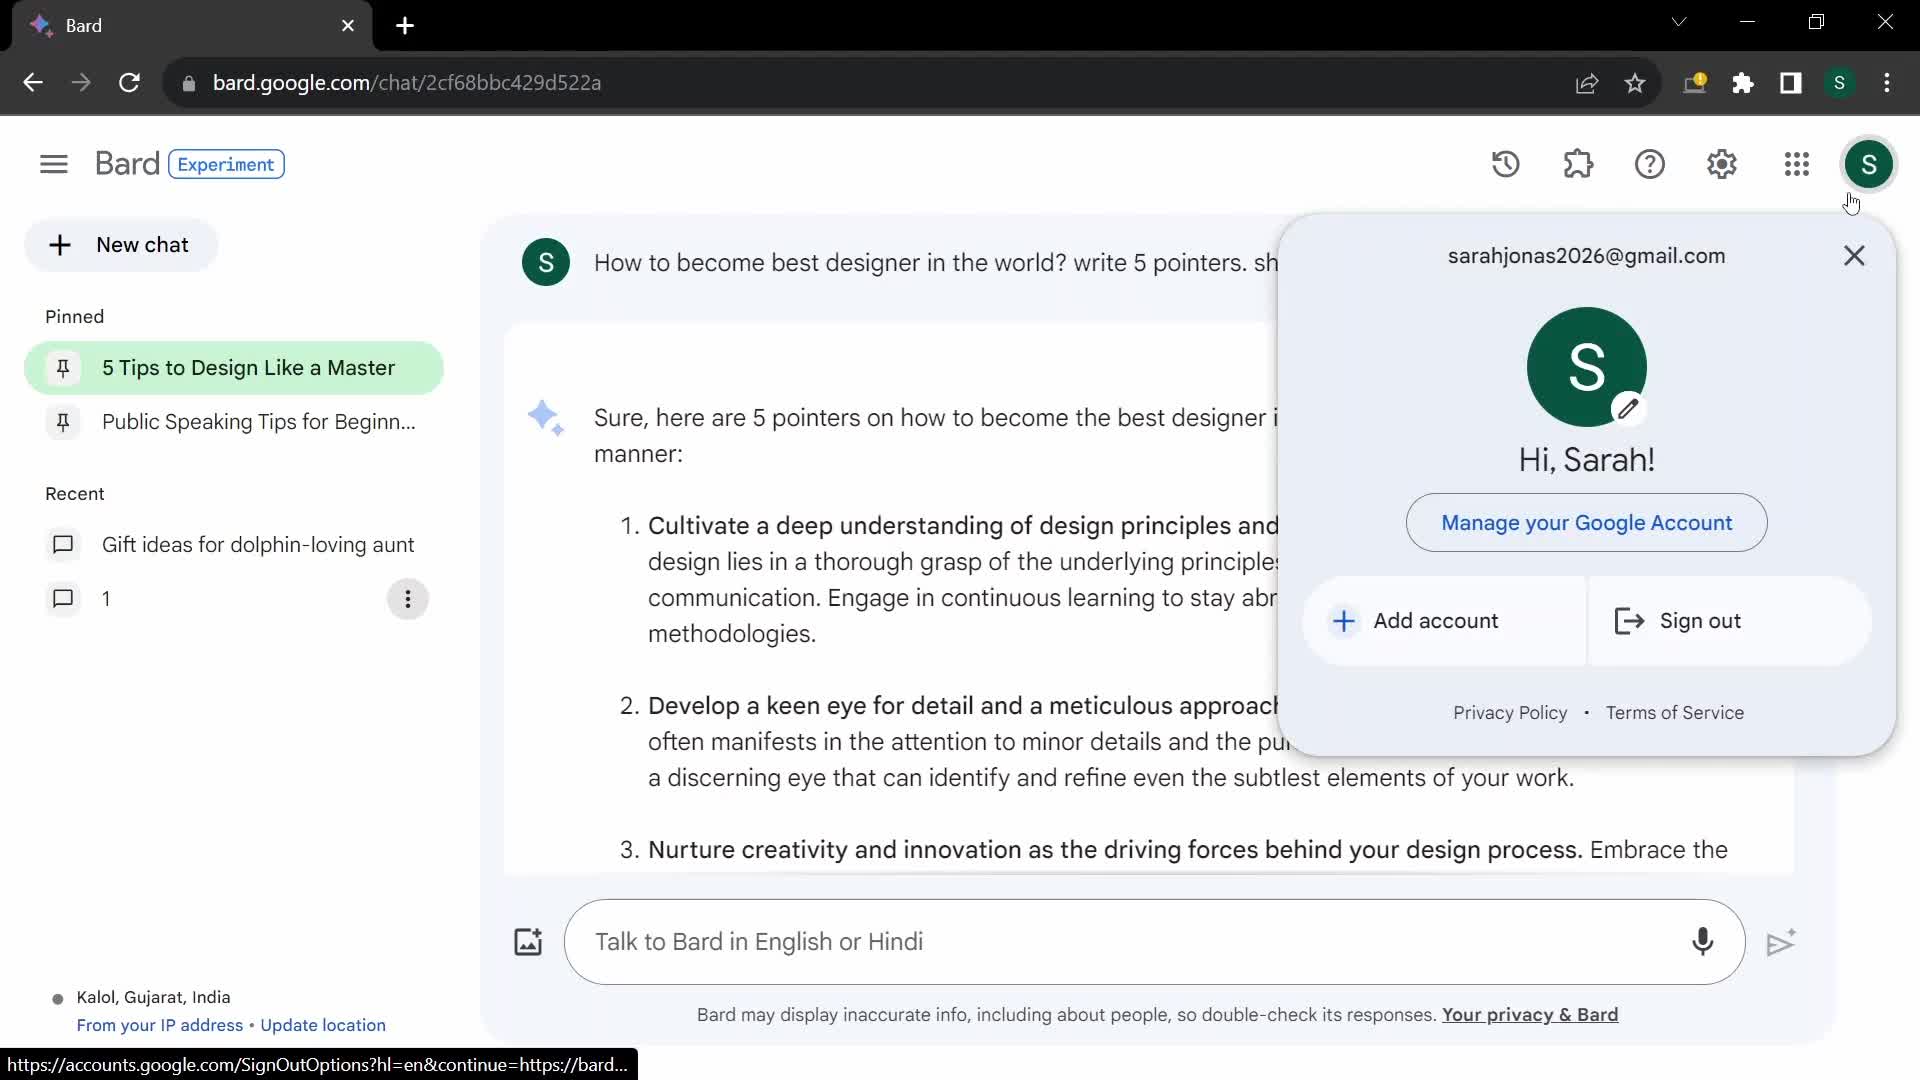
Task: Open the Privacy Policy link
Action: pyautogui.click(x=1510, y=713)
